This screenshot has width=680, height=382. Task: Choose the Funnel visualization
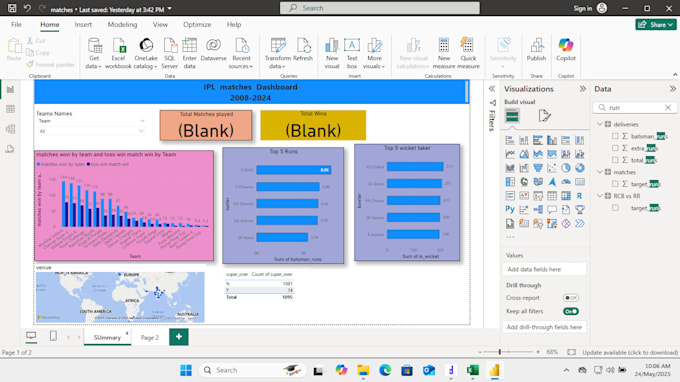coord(538,168)
